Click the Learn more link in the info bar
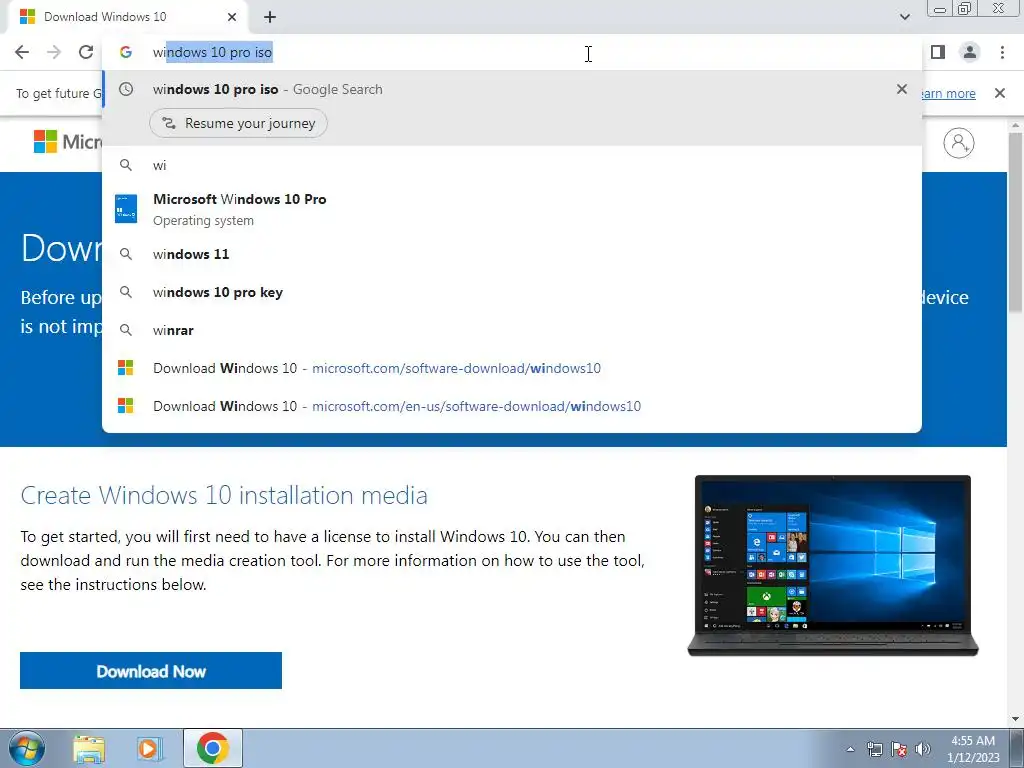 coord(948,93)
